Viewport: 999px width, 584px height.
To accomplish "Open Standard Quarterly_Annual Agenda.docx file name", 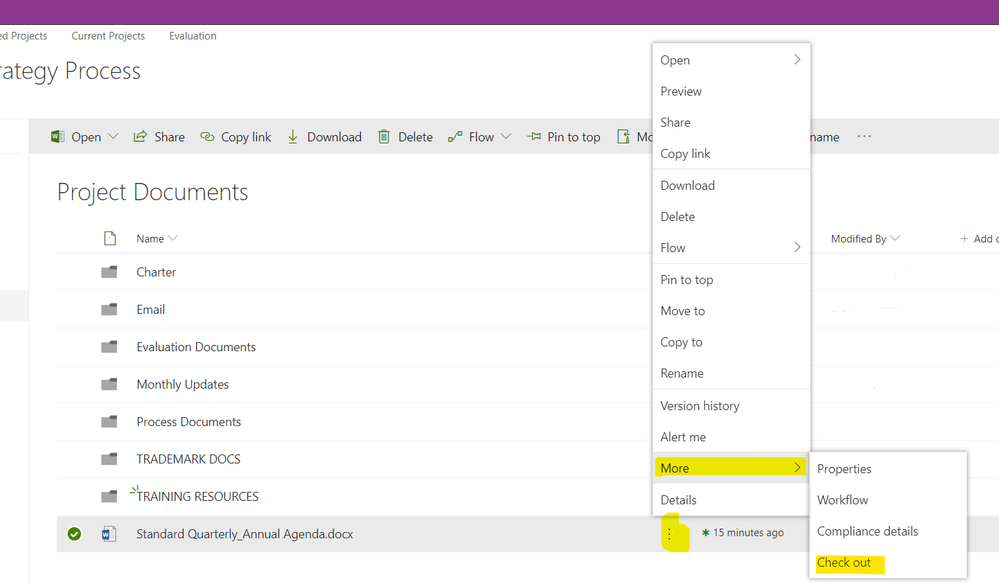I will tap(245, 534).
